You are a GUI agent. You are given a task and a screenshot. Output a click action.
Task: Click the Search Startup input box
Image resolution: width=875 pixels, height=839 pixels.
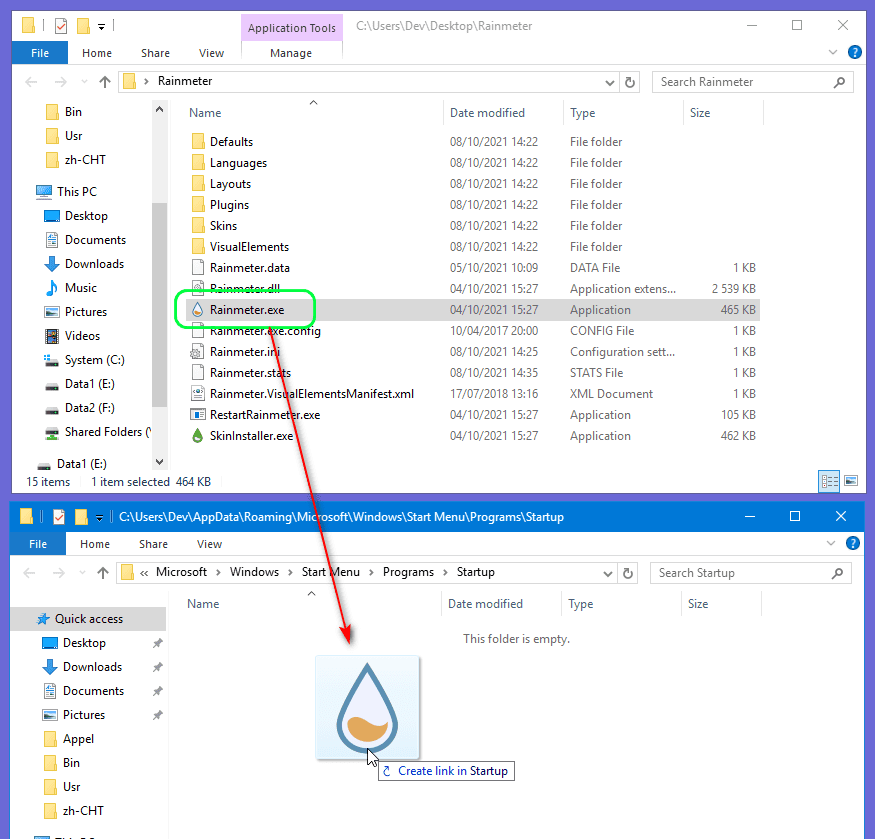740,573
